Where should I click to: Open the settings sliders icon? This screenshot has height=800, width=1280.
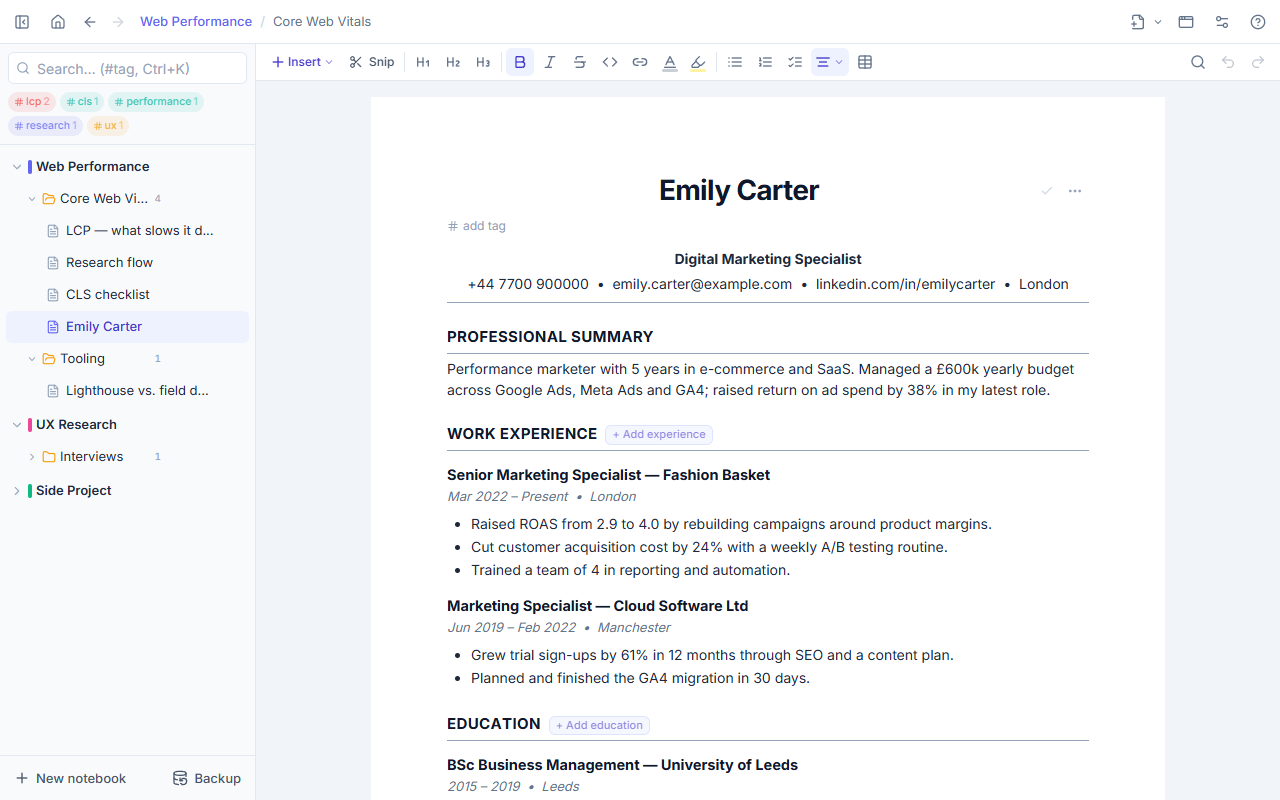[x=1222, y=22]
